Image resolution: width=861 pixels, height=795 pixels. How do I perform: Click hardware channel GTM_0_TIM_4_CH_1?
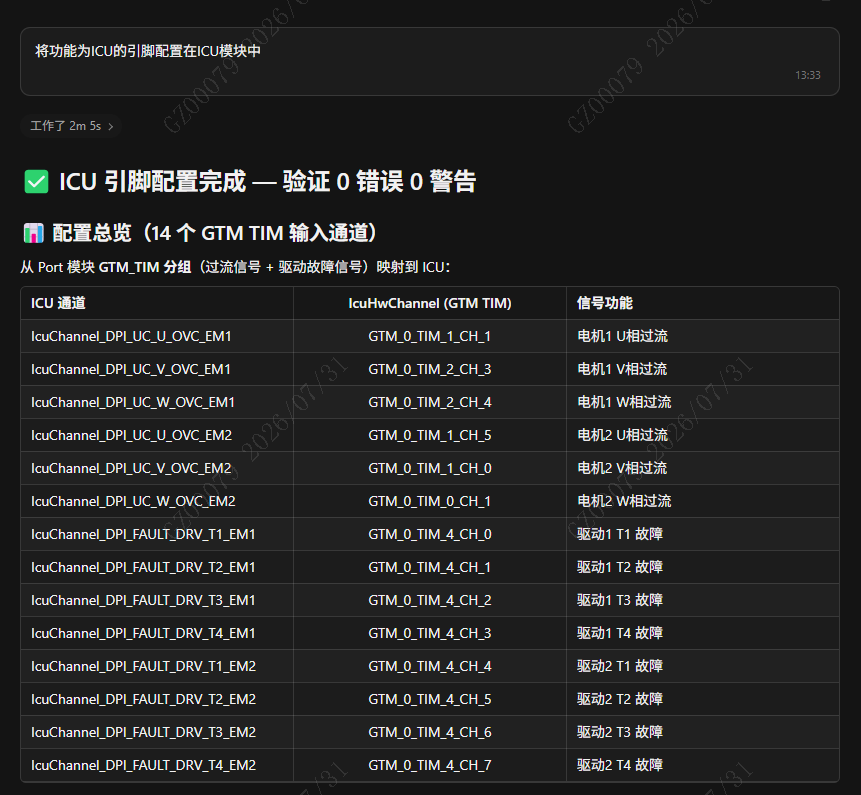430,567
